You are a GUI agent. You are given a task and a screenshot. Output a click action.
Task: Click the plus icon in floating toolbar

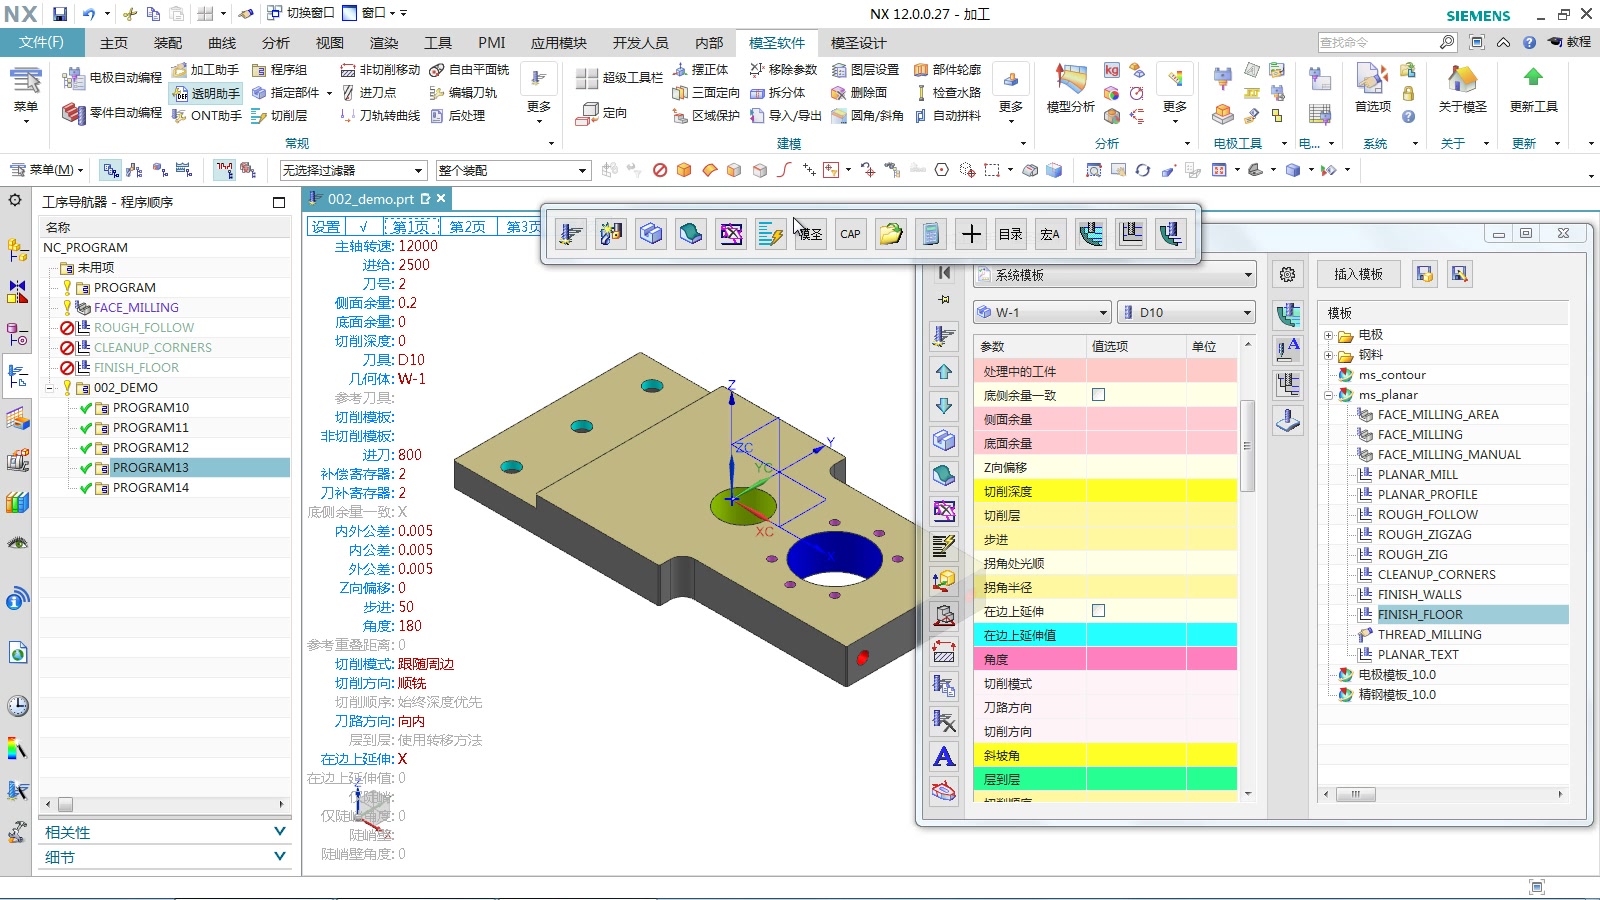[970, 234]
